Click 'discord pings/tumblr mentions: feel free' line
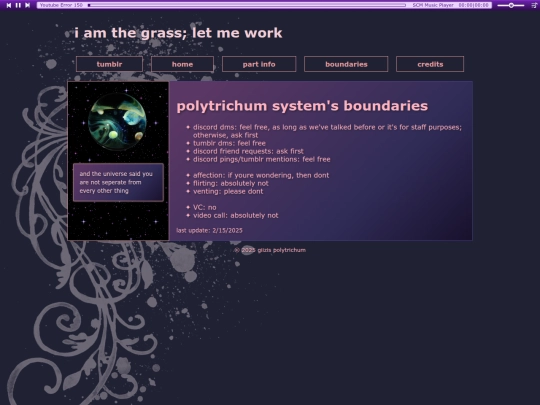This screenshot has width=540, height=405. coord(262,159)
